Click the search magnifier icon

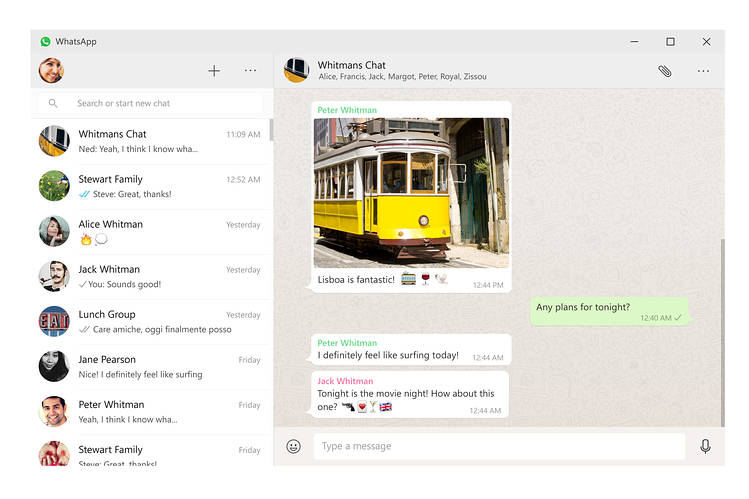(x=54, y=103)
